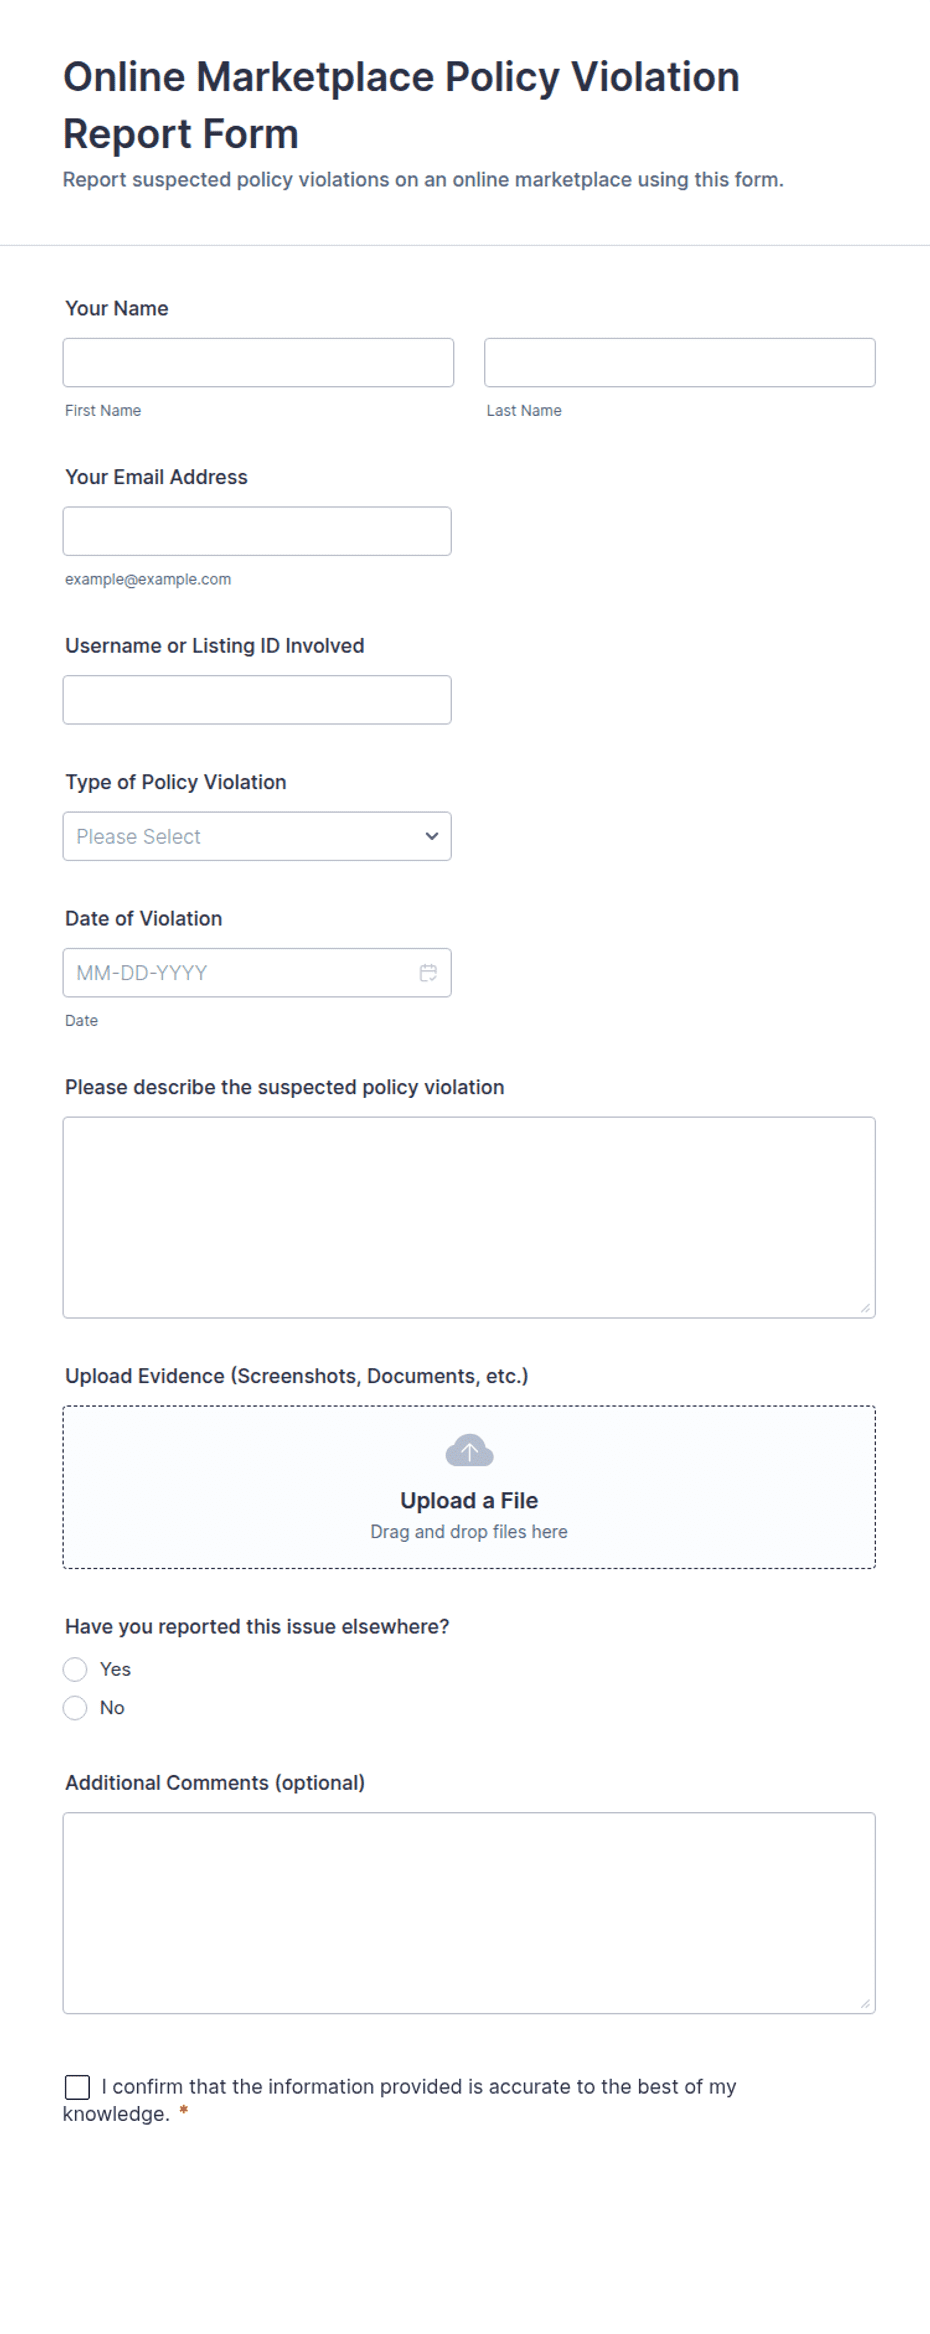Click the Username or Listing ID field
This screenshot has width=930, height=2334.
(257, 700)
